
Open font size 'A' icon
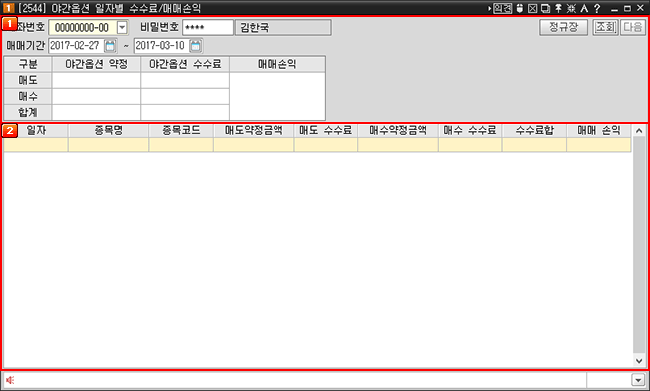tap(584, 8)
